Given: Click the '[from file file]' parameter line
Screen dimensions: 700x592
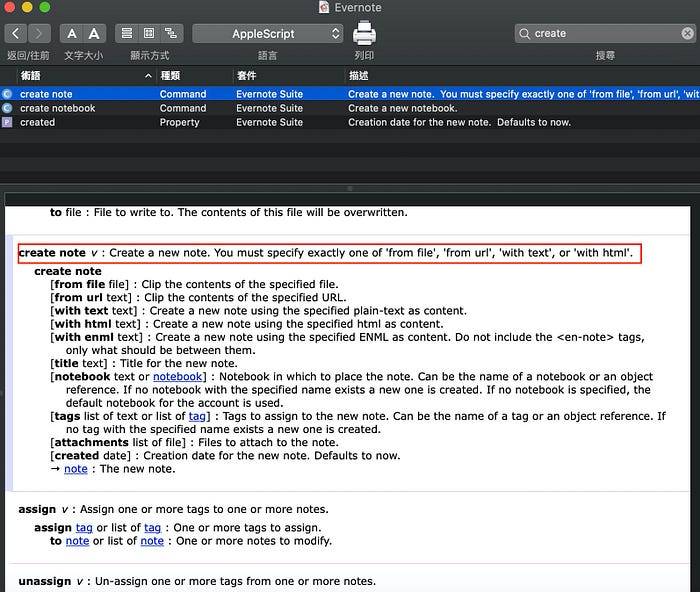Looking at the screenshot, I should coord(194,284).
